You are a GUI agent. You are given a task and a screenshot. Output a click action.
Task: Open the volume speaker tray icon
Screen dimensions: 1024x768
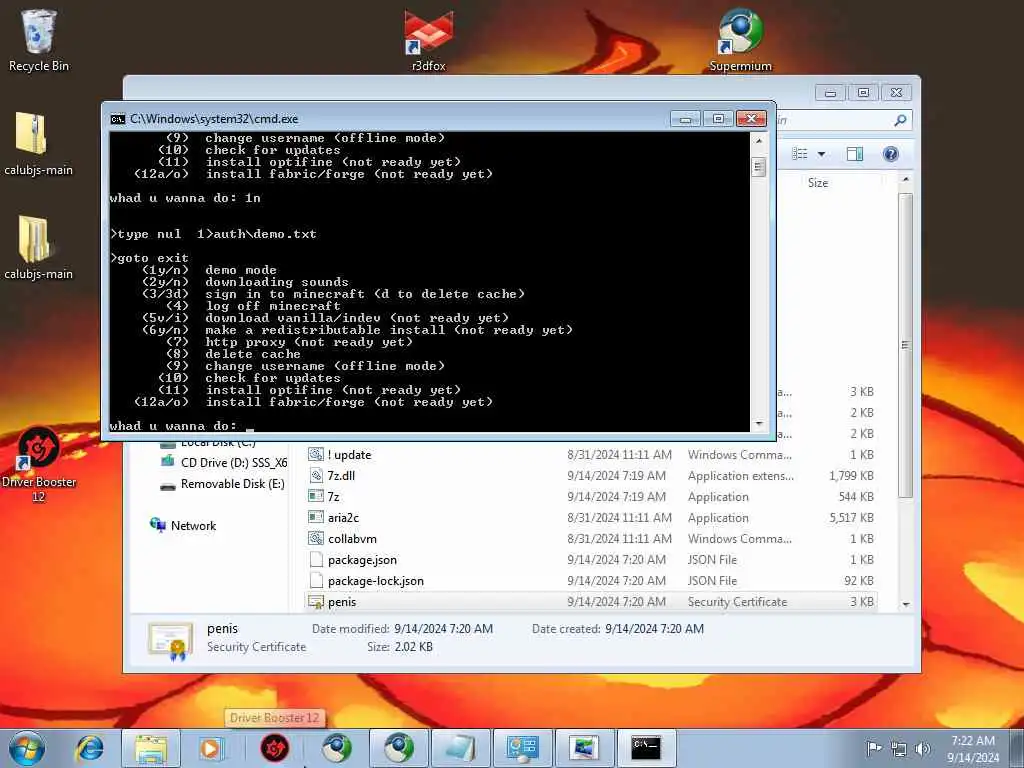922,749
